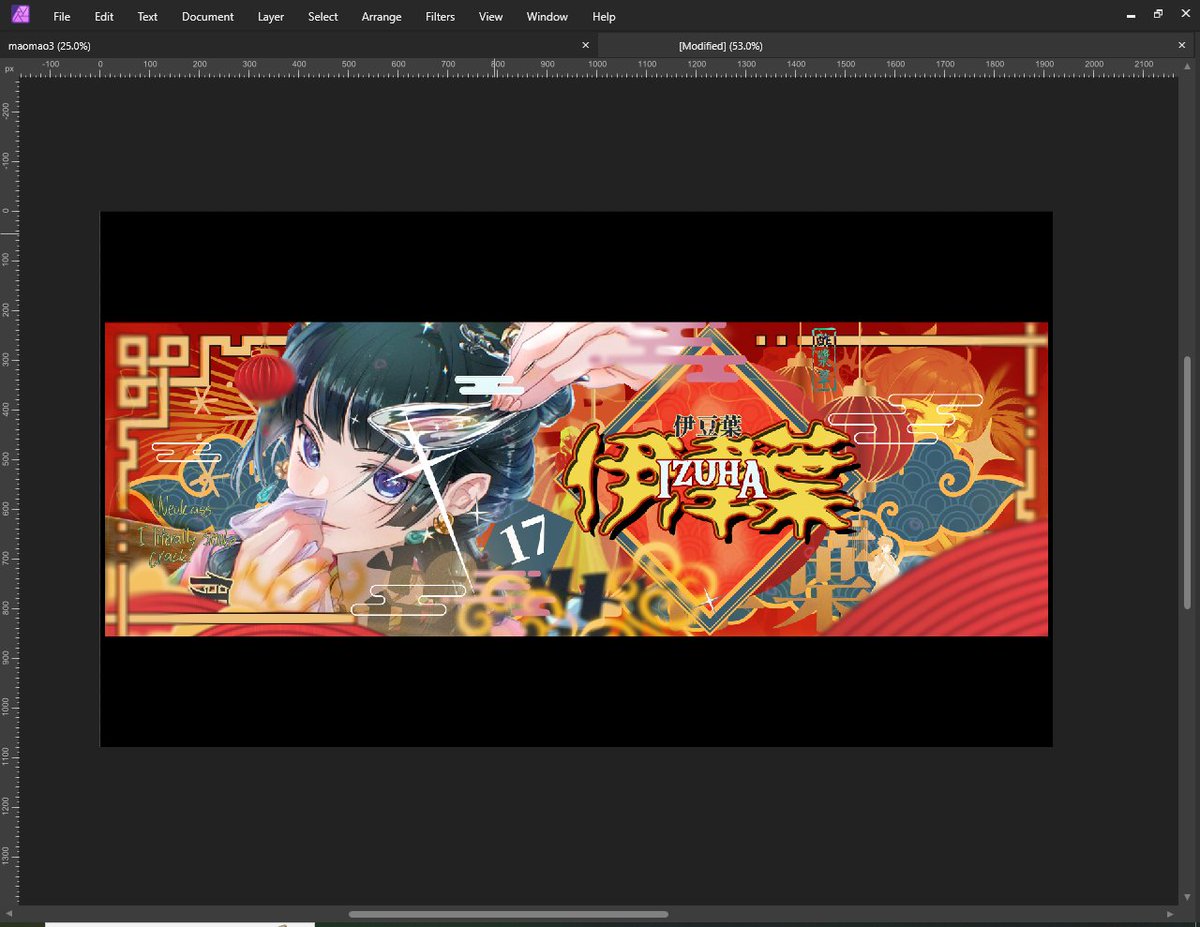
Task: Click the scroll right arrow
Action: [x=1170, y=913]
